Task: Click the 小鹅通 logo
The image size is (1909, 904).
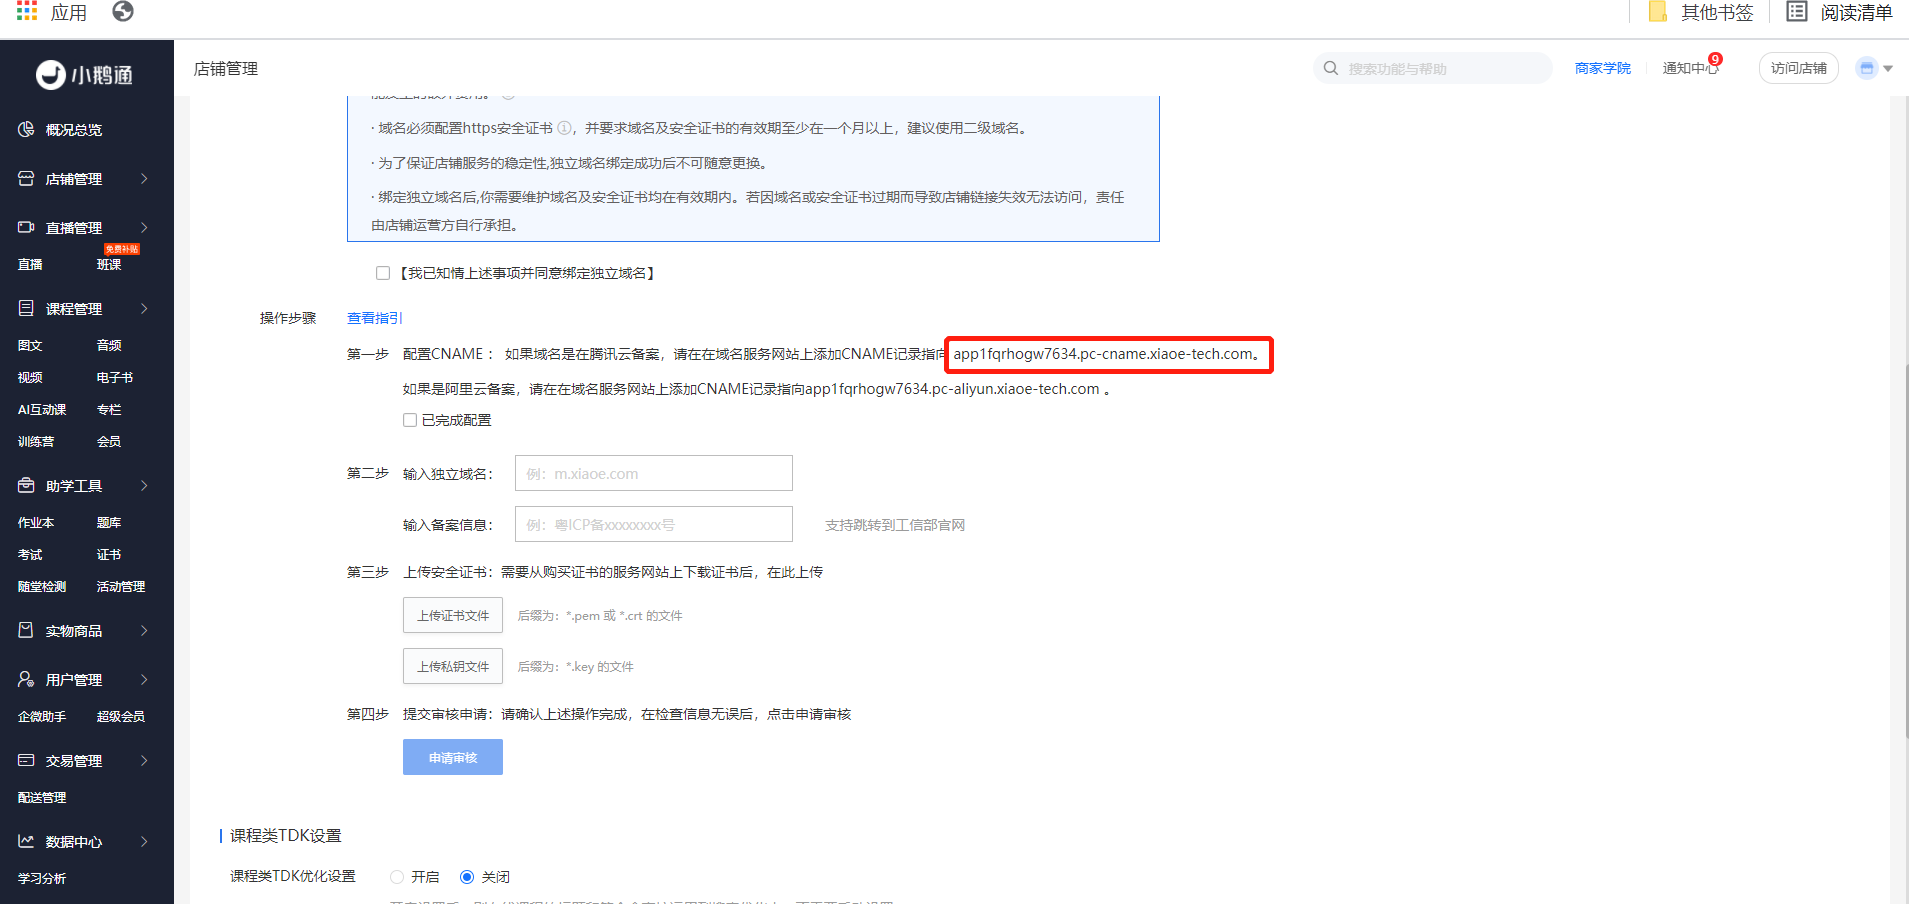Action: click(85, 75)
